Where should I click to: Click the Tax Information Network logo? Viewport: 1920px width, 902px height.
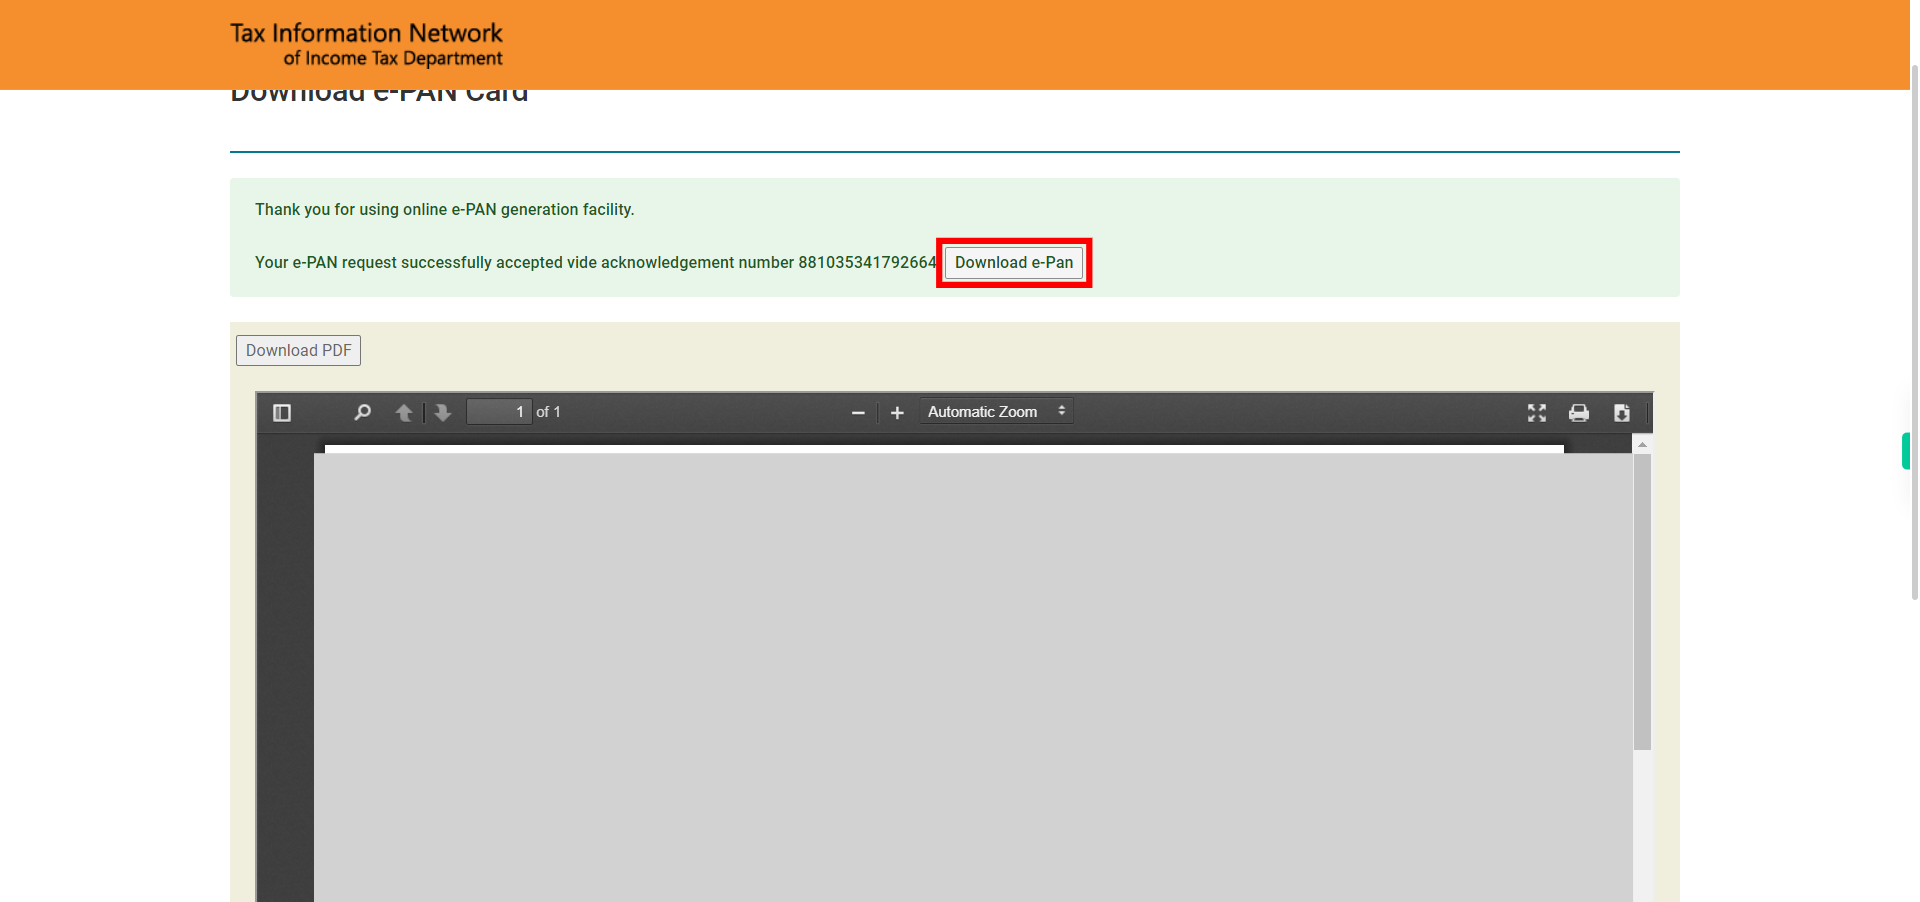pos(366,45)
